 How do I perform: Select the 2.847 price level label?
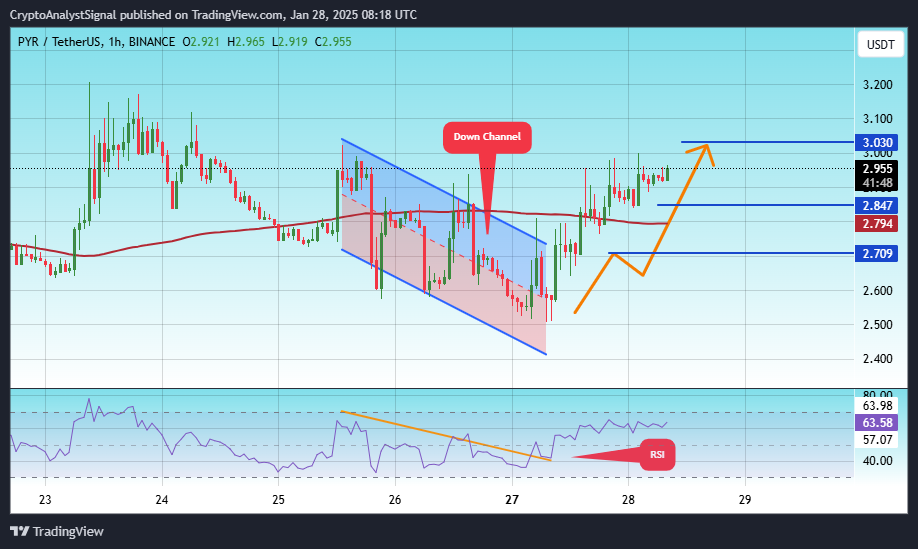pos(876,205)
